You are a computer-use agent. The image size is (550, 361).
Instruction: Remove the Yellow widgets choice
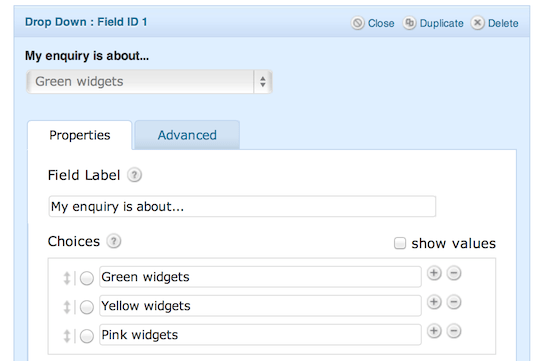click(x=454, y=302)
